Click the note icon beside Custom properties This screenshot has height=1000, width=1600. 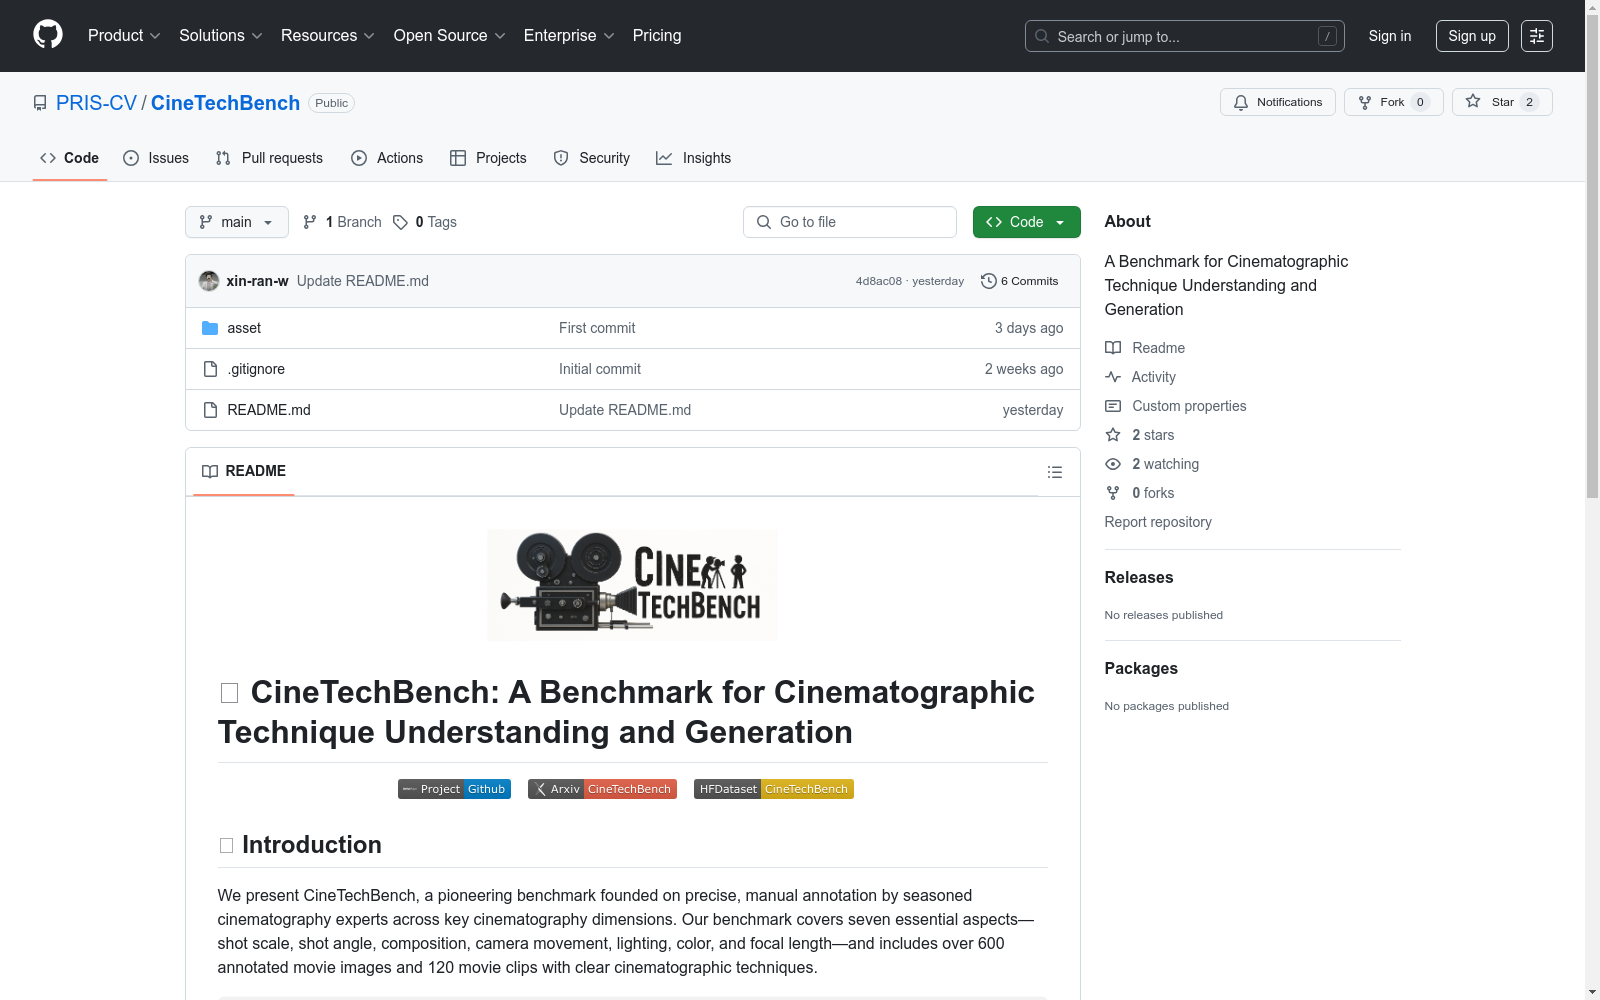tap(1113, 406)
